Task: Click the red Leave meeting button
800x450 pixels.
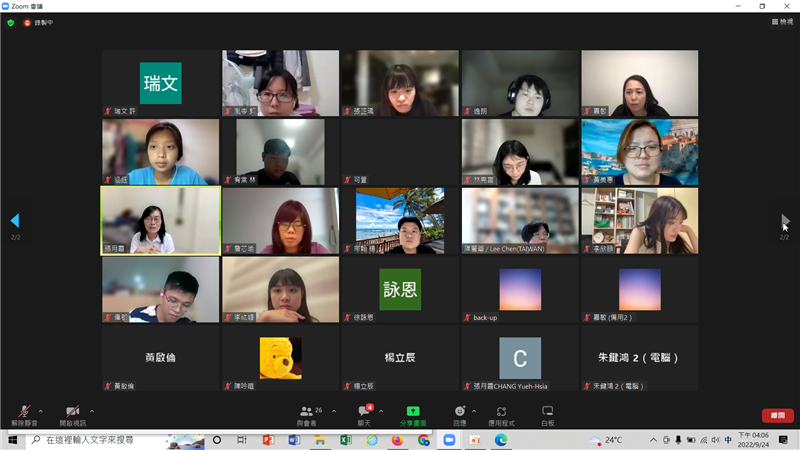Action: (x=777, y=415)
